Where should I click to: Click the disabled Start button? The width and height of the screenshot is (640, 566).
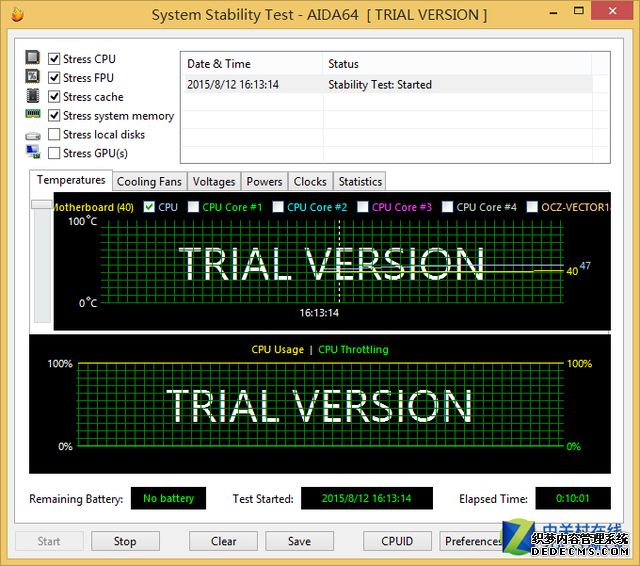[x=49, y=541]
